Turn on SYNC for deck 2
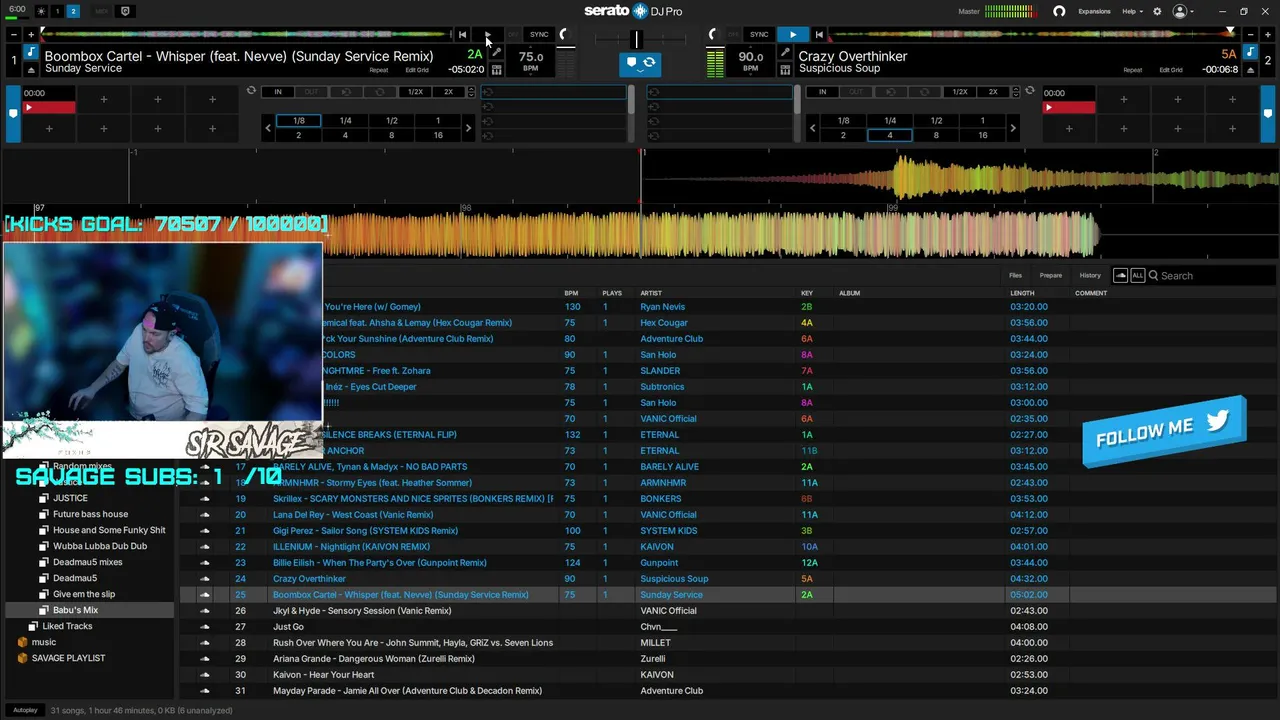This screenshot has width=1280, height=720. click(x=759, y=34)
